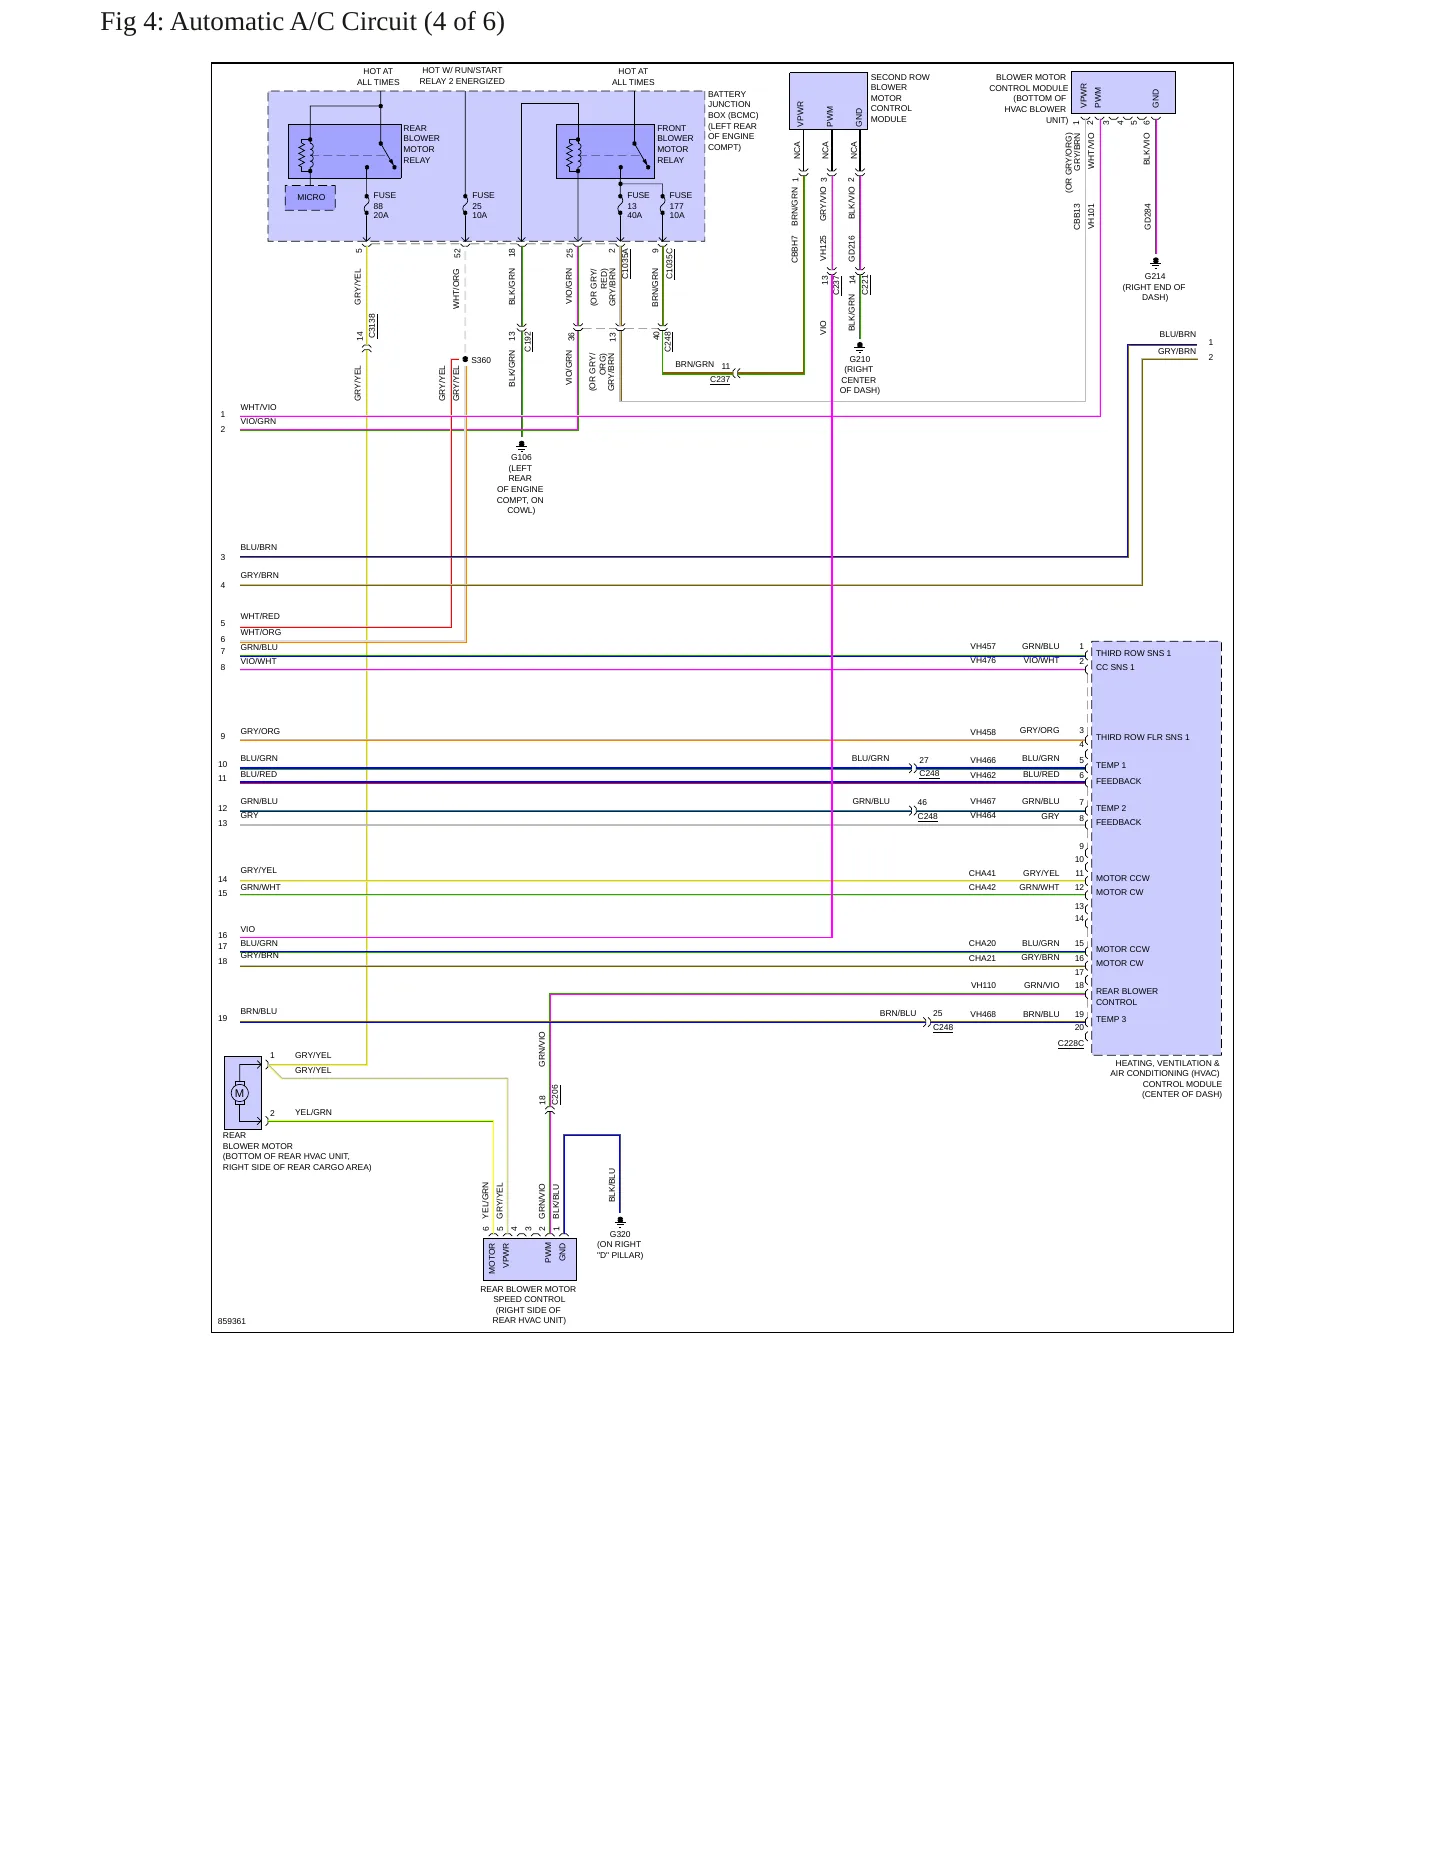Screen dimensions: 1445x1870
Task: Click the Fuse 13 40A label
Action: [638, 206]
